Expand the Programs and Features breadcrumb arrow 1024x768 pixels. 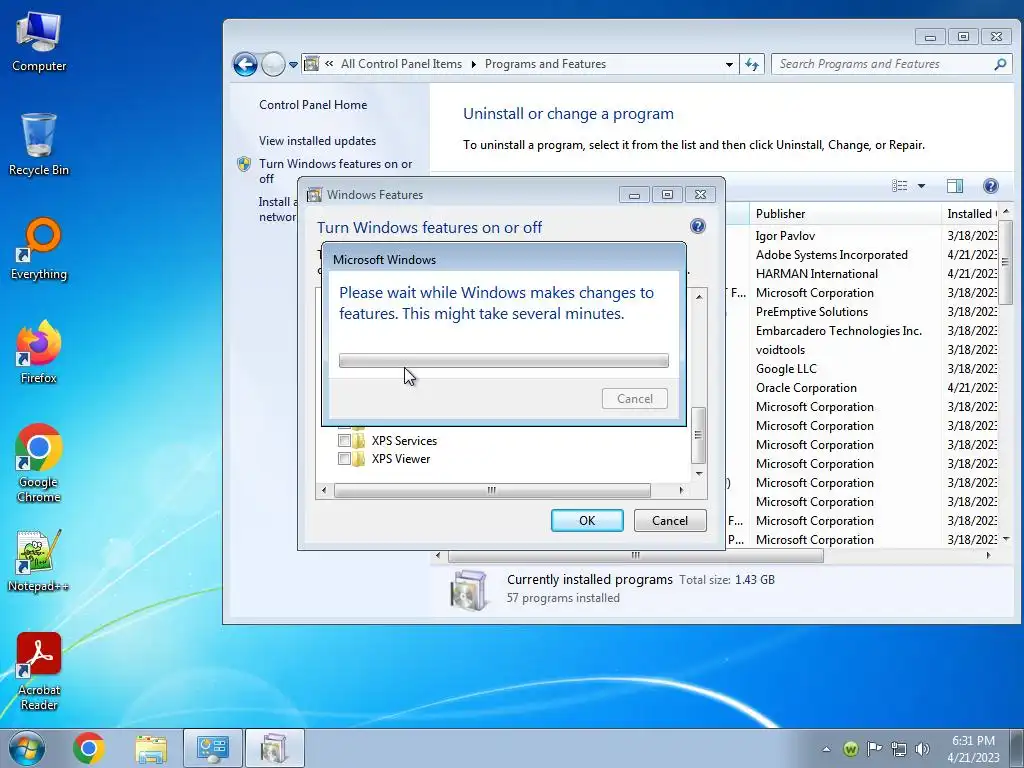(x=474, y=64)
